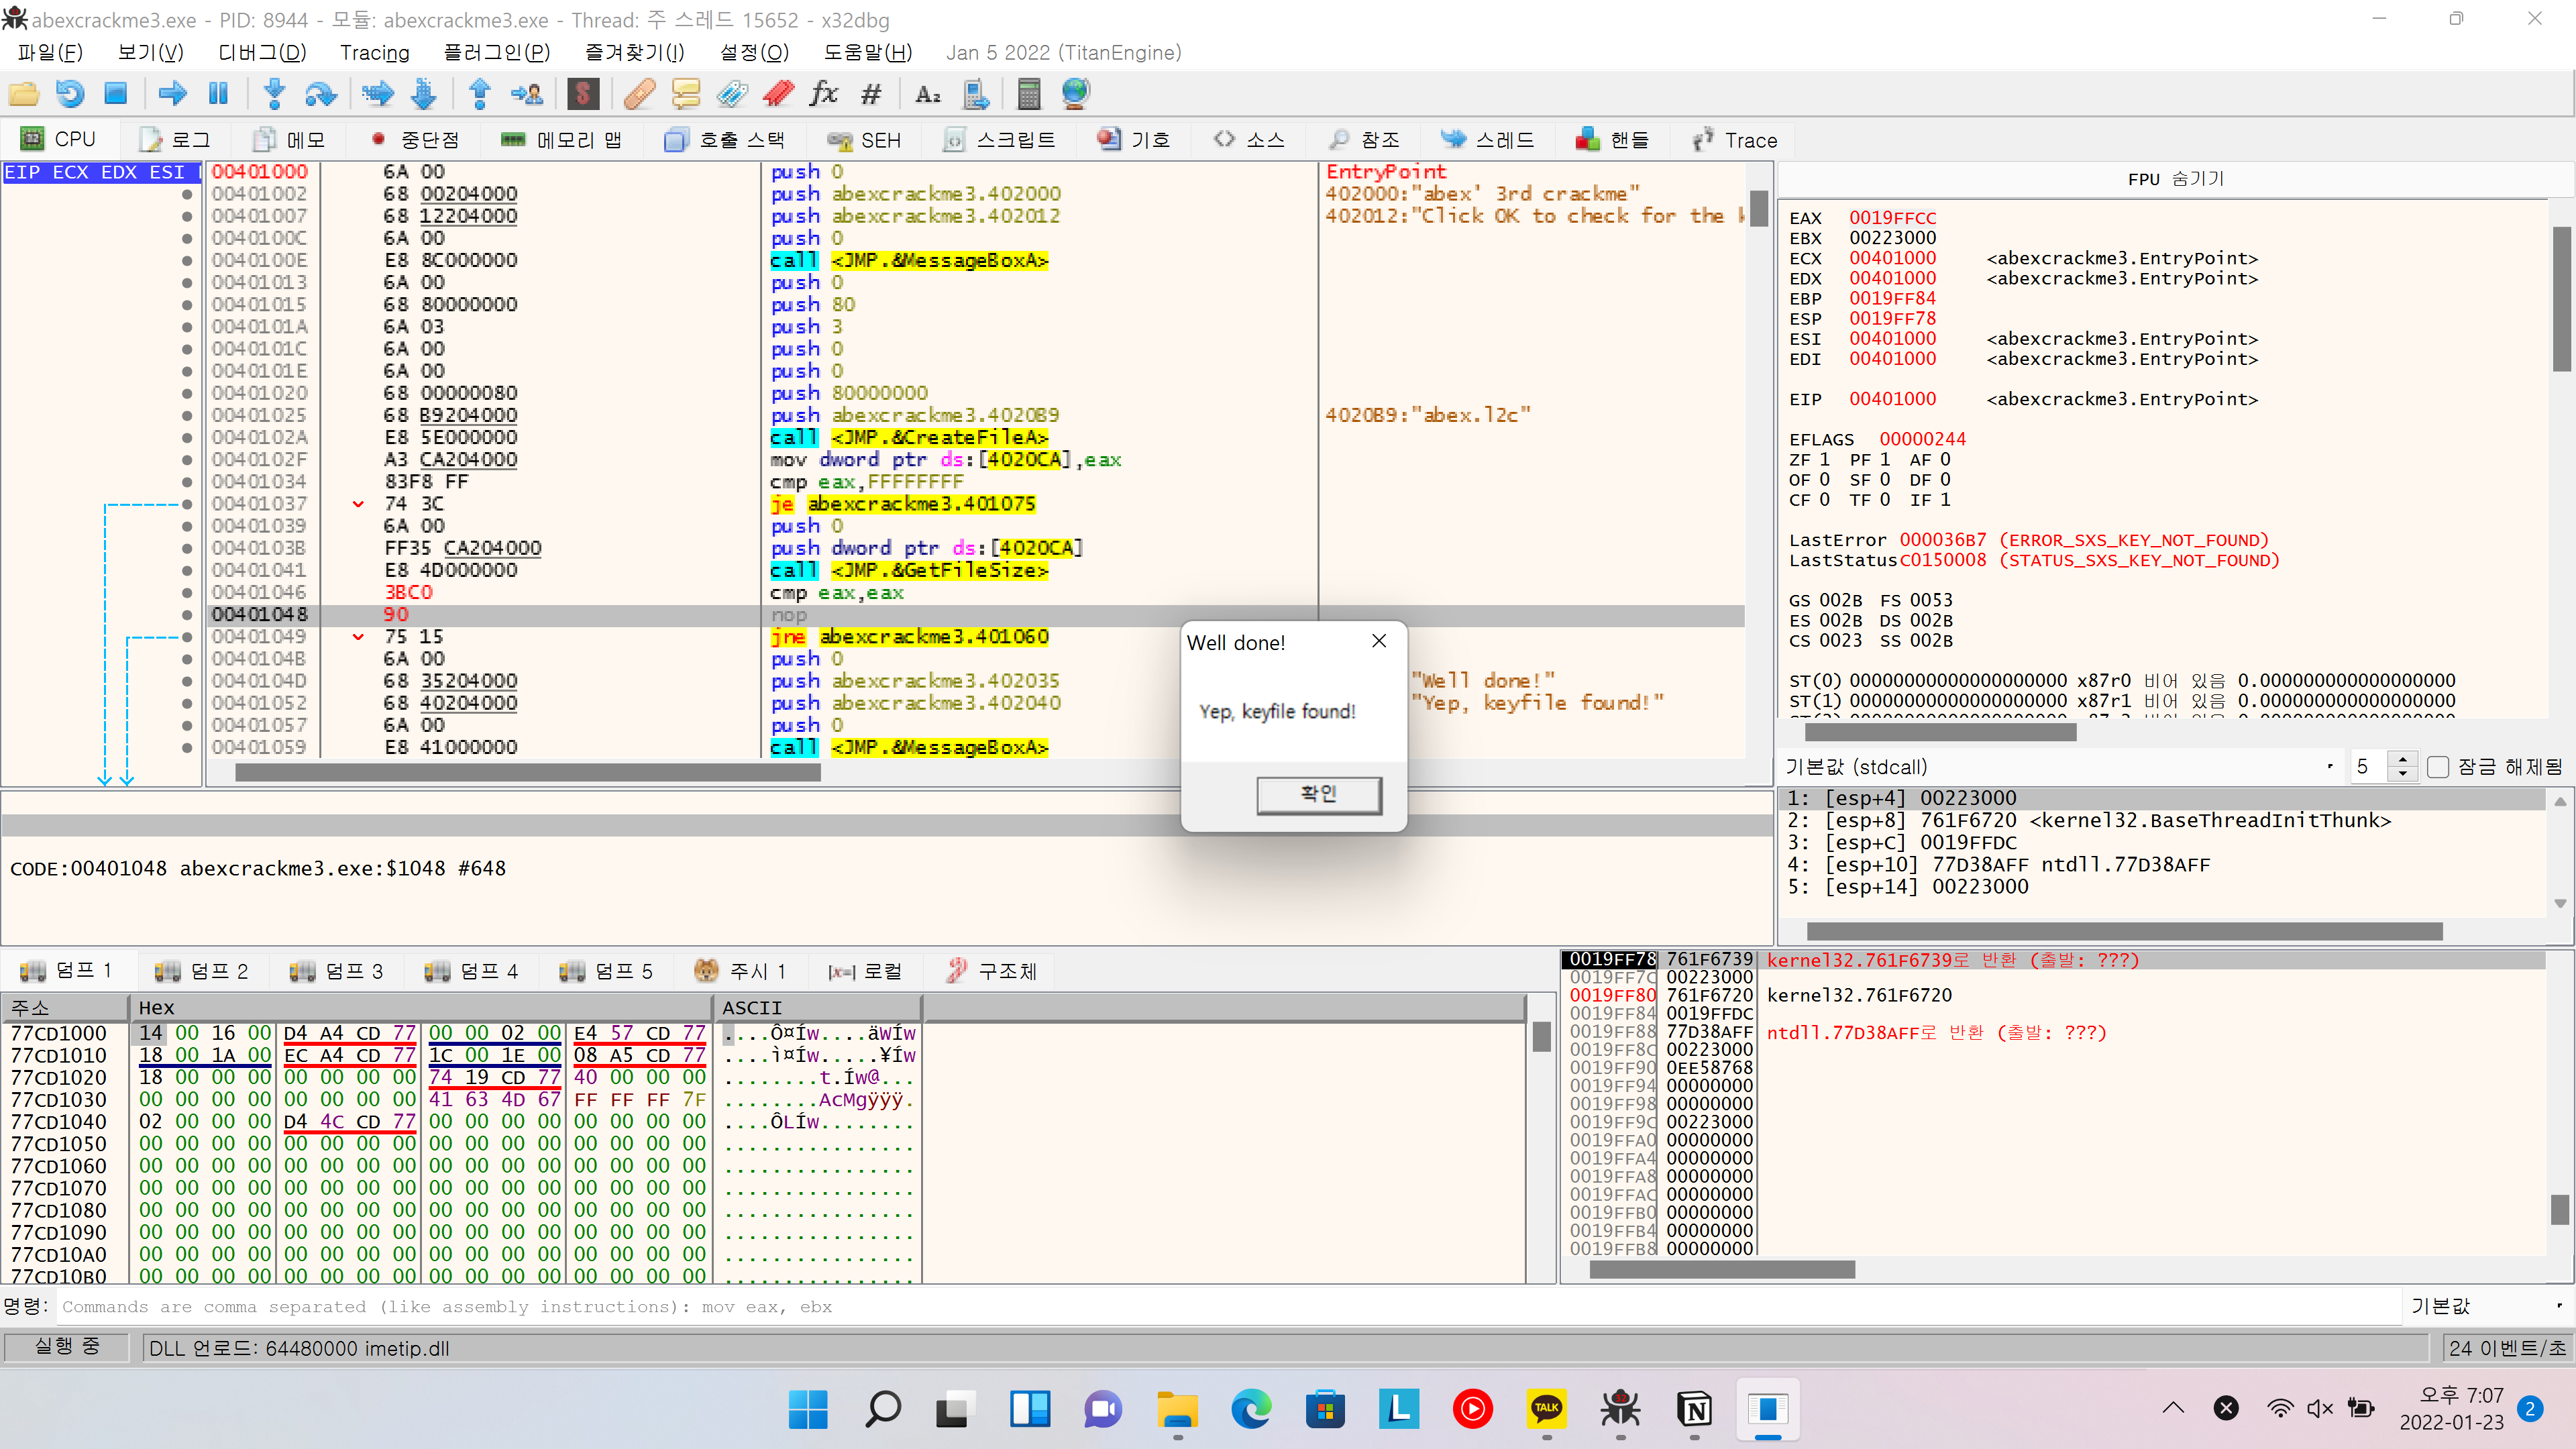The width and height of the screenshot is (2576, 1449).
Task: Restart the debuggee using the restart icon
Action: tap(70, 94)
